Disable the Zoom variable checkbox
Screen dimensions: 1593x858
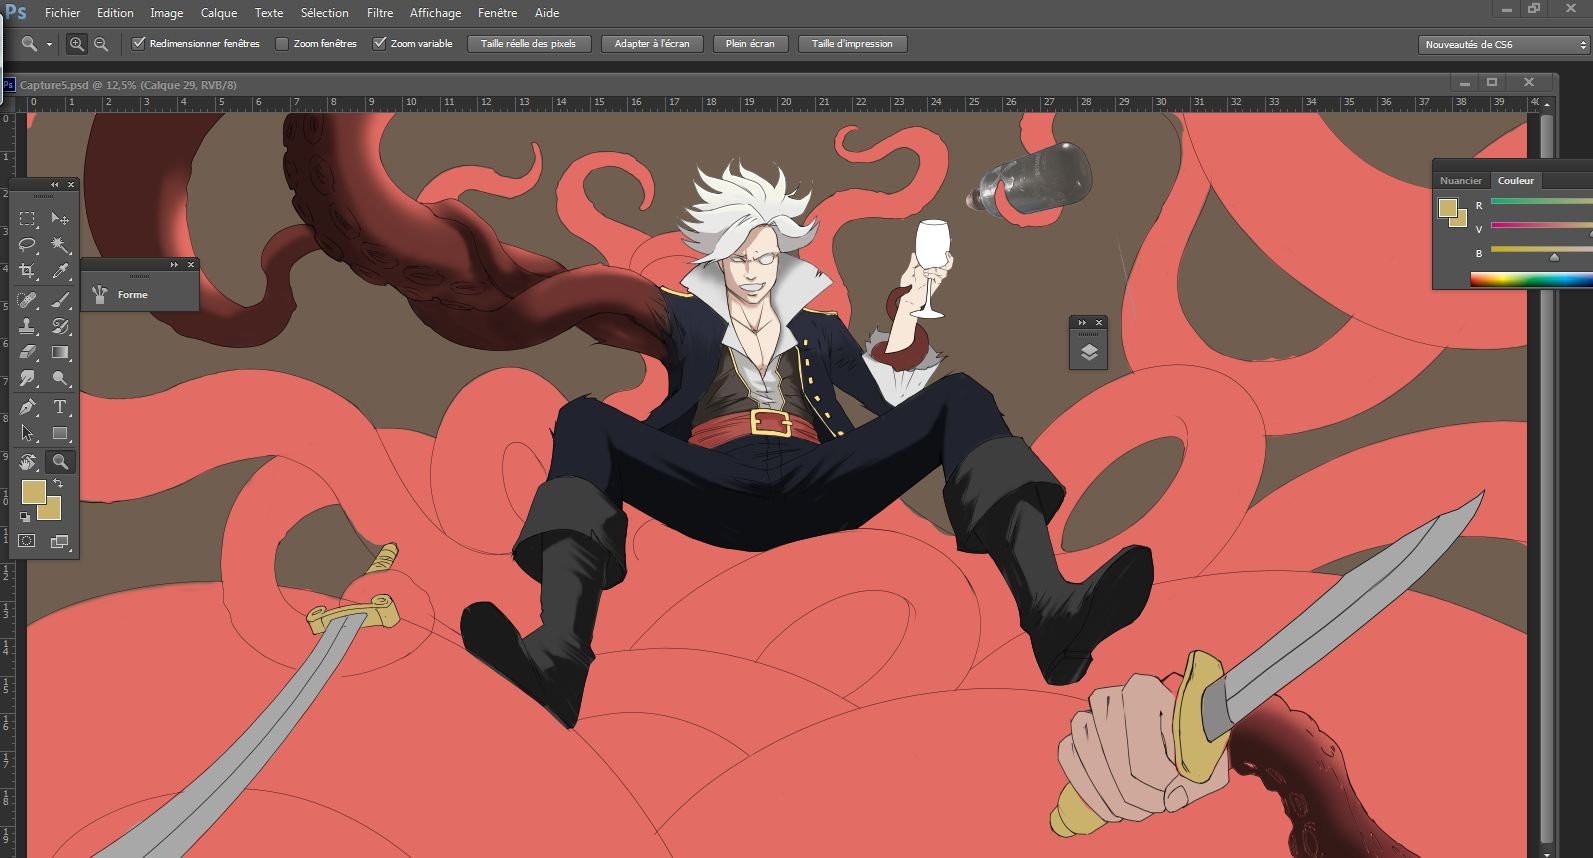click(x=379, y=44)
